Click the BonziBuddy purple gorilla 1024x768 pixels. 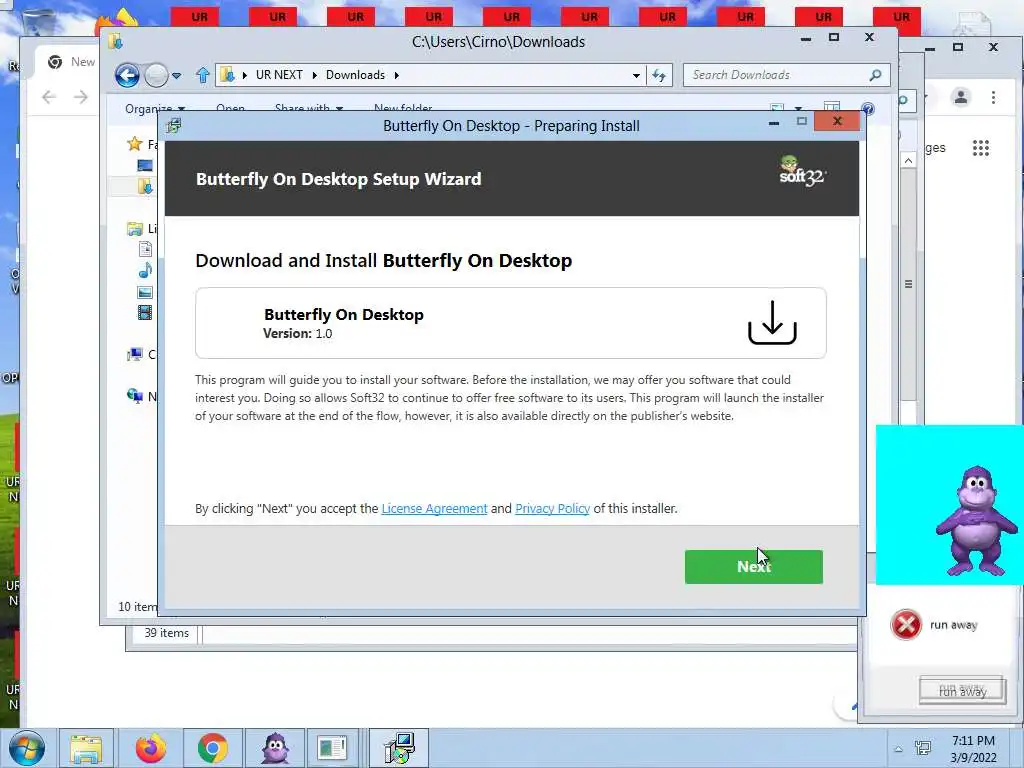coord(976,520)
